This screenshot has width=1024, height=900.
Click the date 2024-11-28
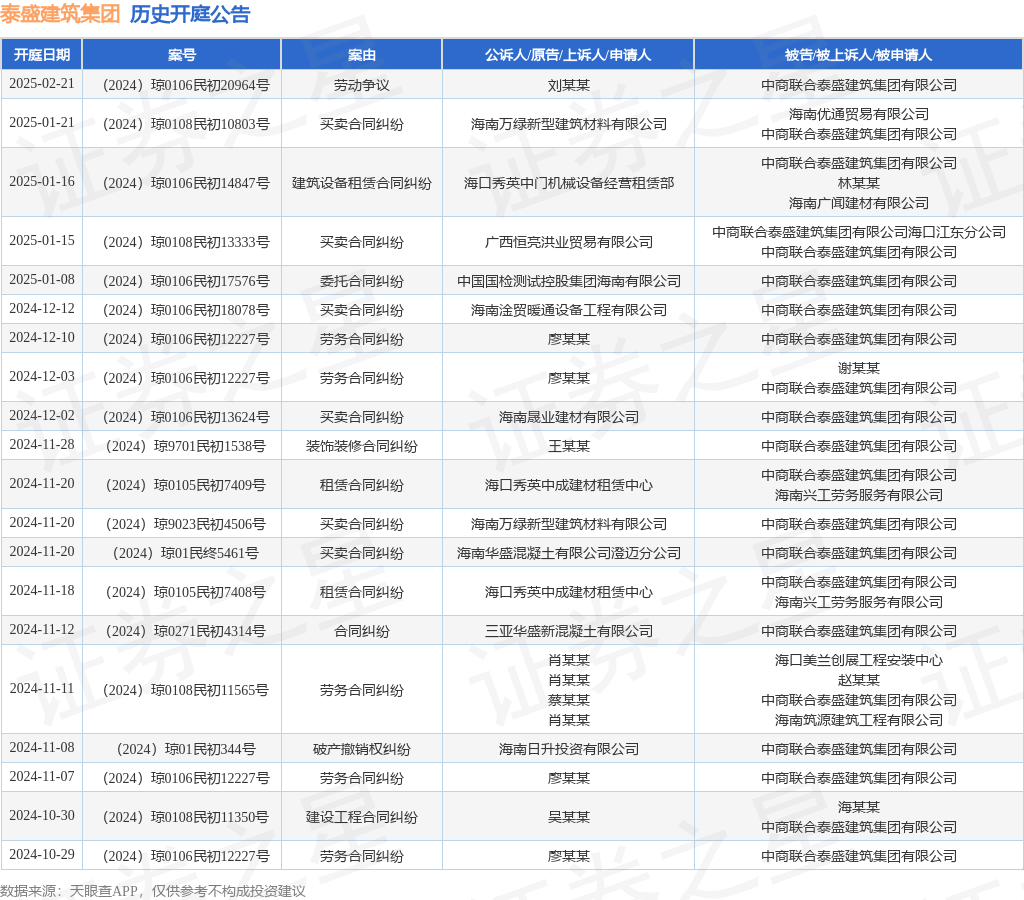click(42, 445)
